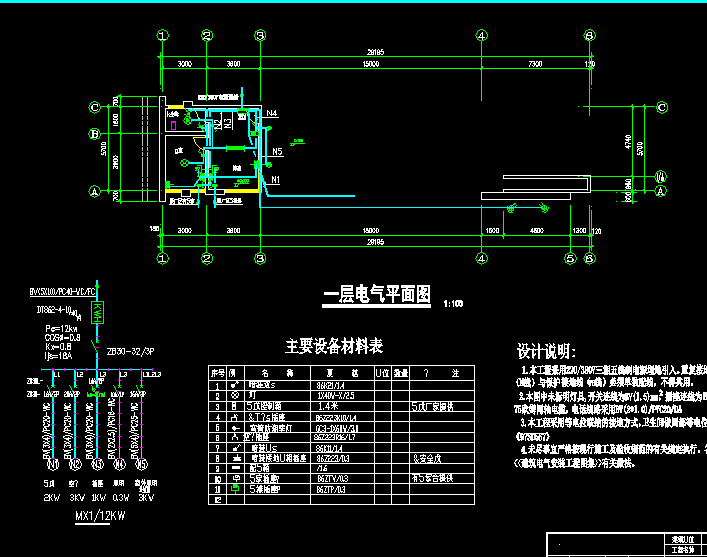Click axis bubble 5 below the plan
This screenshot has width=707, height=557.
point(570,258)
